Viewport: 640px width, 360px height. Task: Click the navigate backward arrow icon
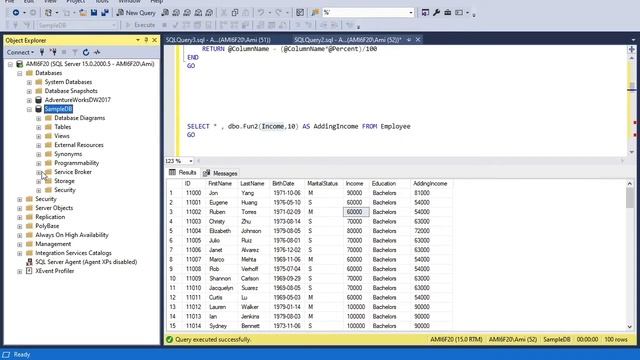16,13
